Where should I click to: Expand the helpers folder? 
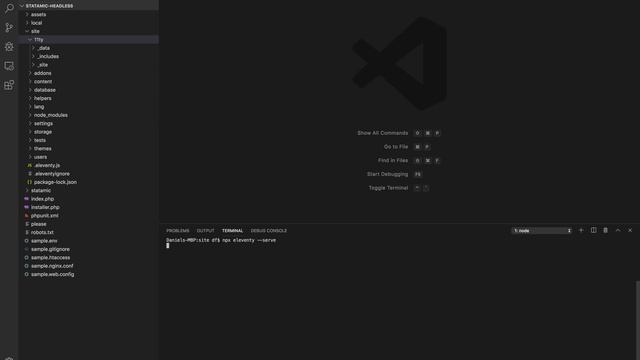click(89, 98)
